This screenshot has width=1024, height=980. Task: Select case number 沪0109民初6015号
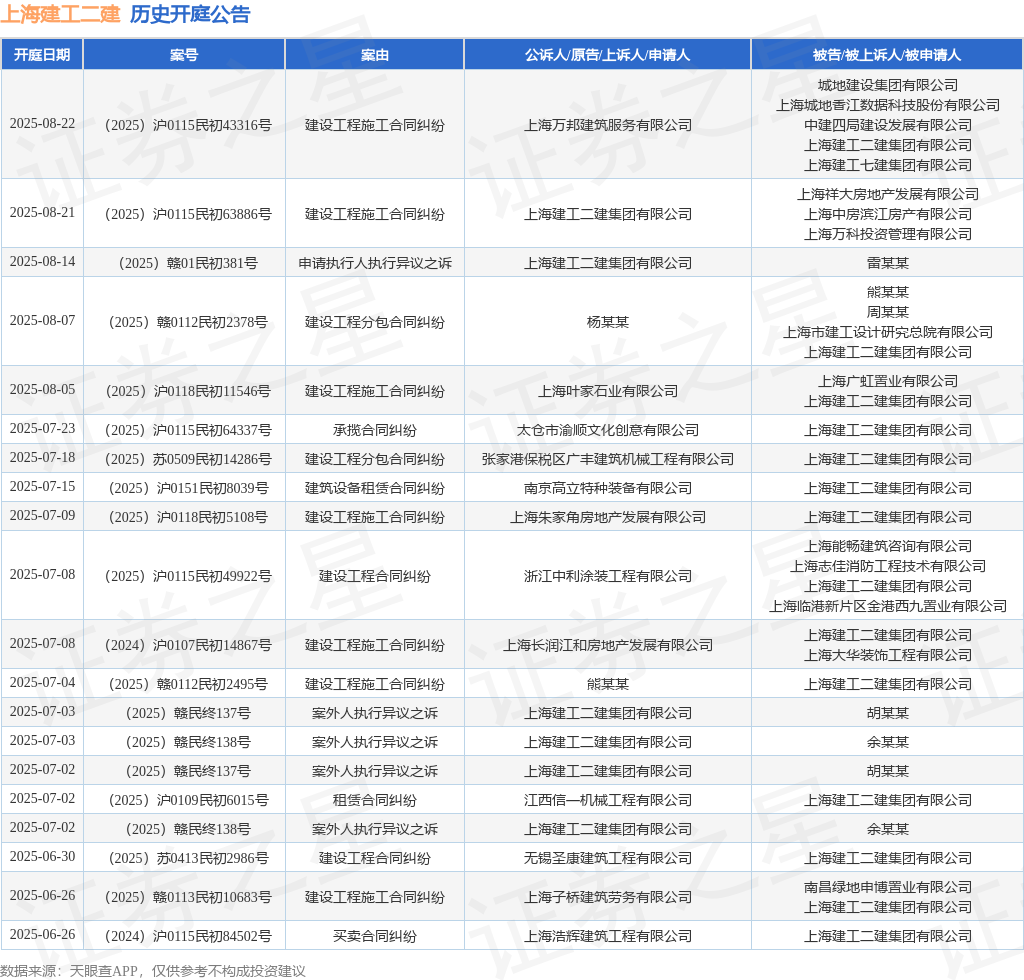188,800
